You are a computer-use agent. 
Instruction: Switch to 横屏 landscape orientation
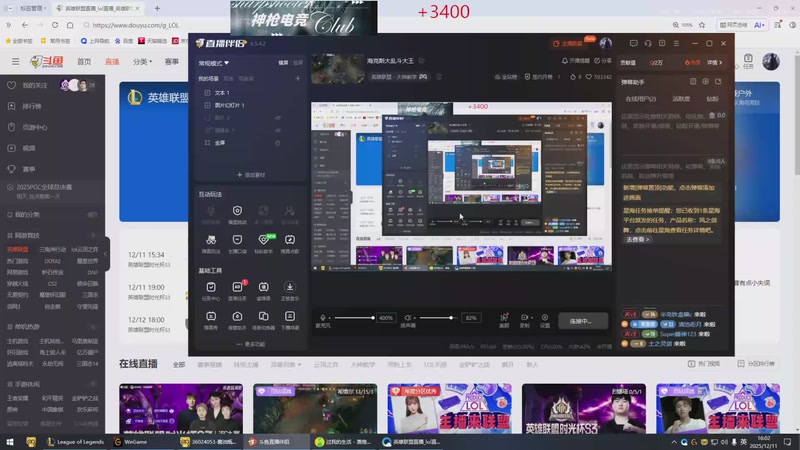coord(283,63)
